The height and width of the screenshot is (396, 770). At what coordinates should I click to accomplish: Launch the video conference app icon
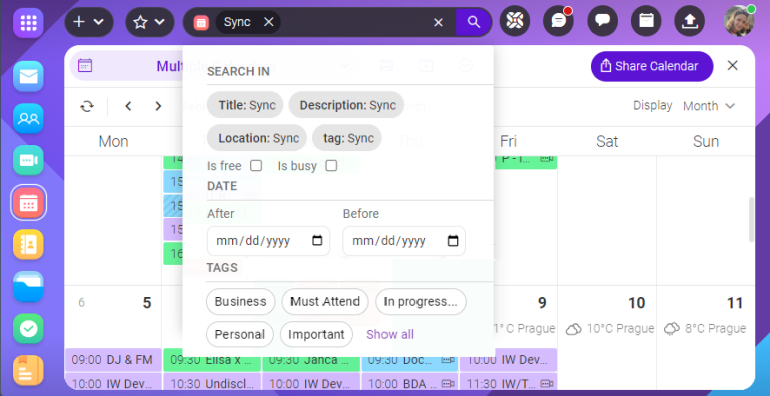[x=28, y=160]
